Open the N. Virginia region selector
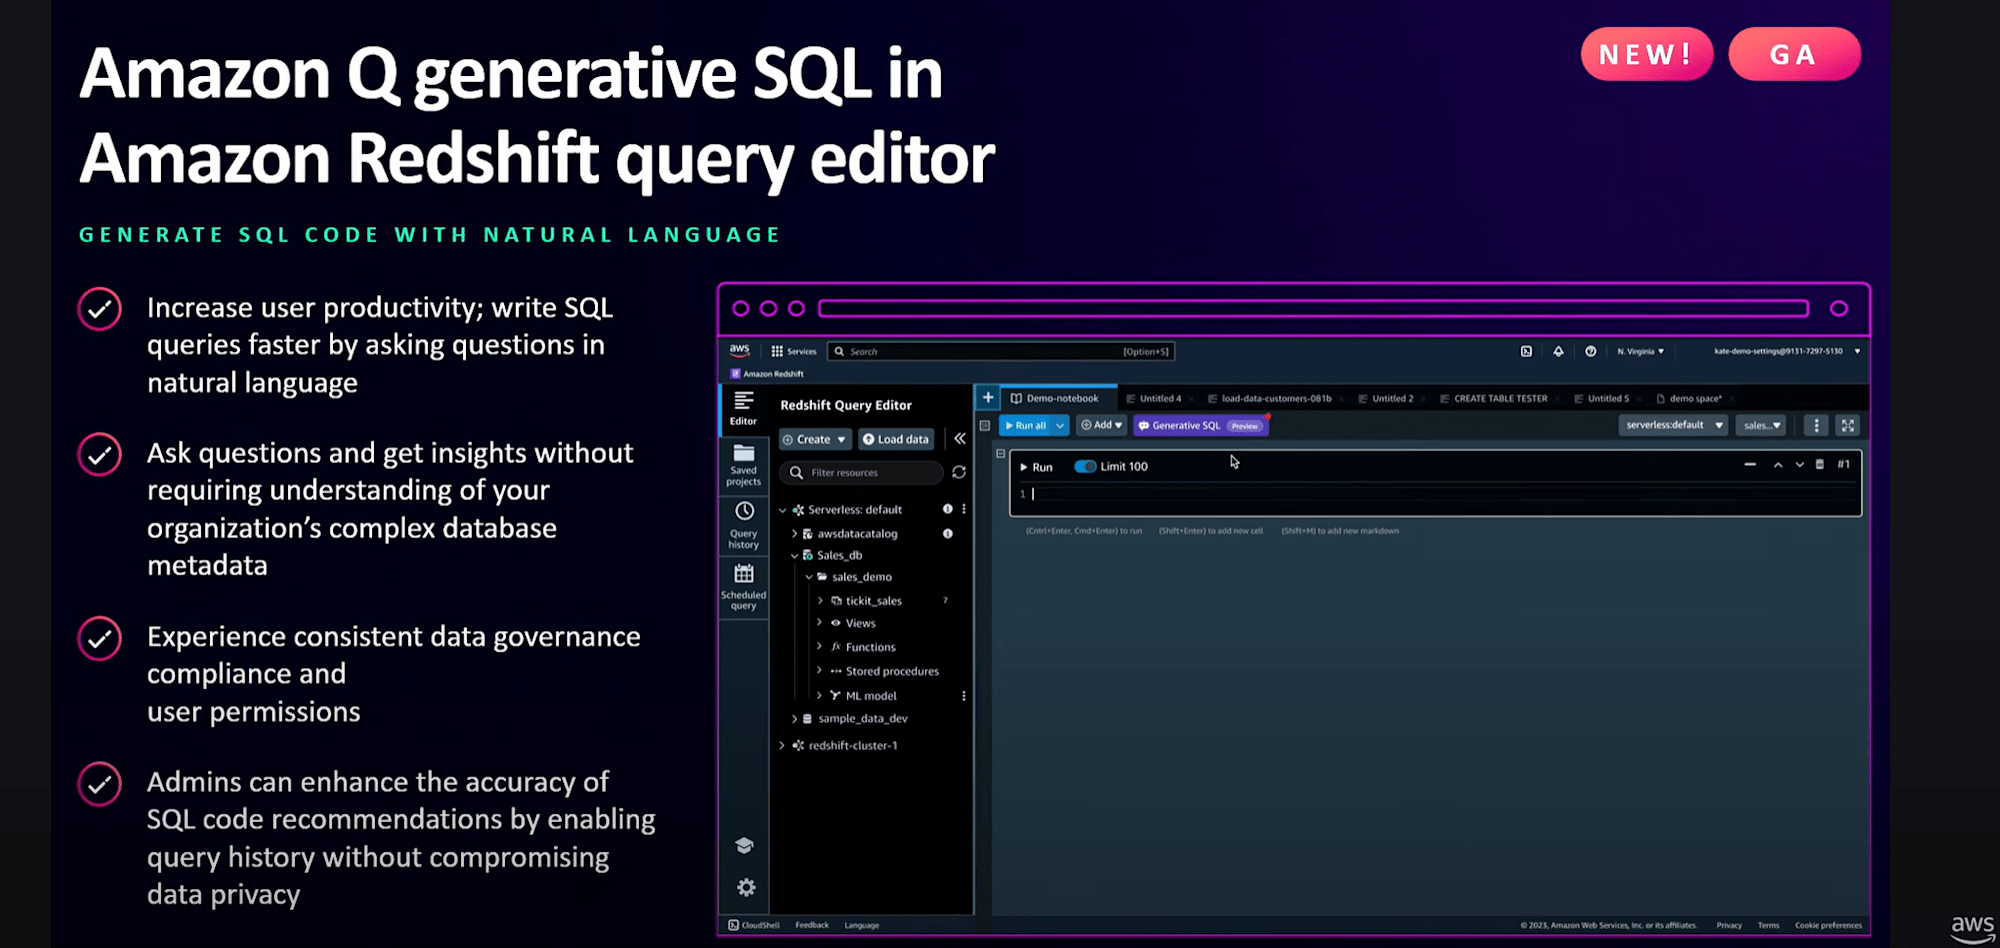 (x=1640, y=351)
